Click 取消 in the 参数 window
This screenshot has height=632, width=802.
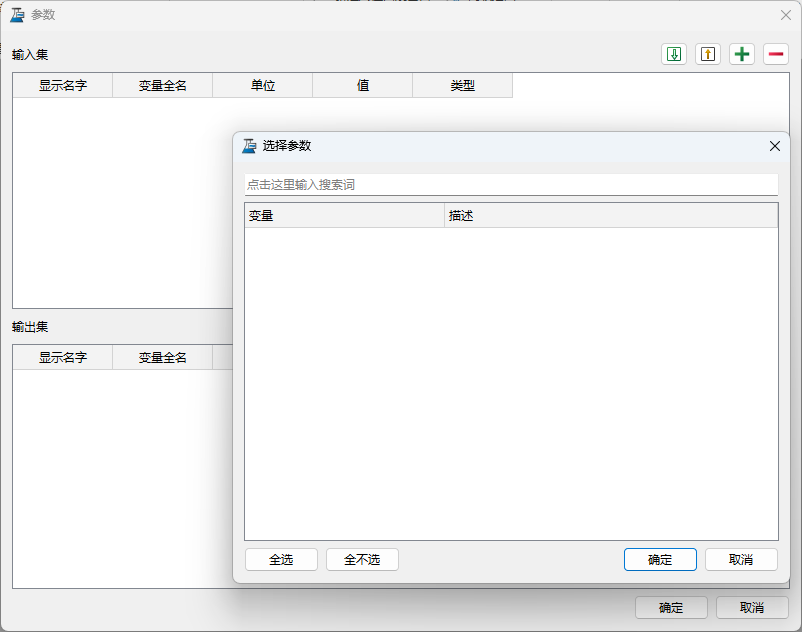(752, 607)
